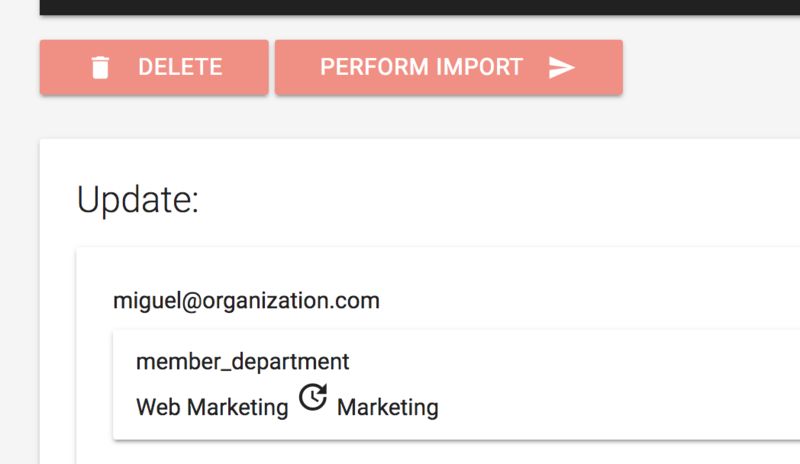
Task: Click the trash can icon
Action: [100, 68]
